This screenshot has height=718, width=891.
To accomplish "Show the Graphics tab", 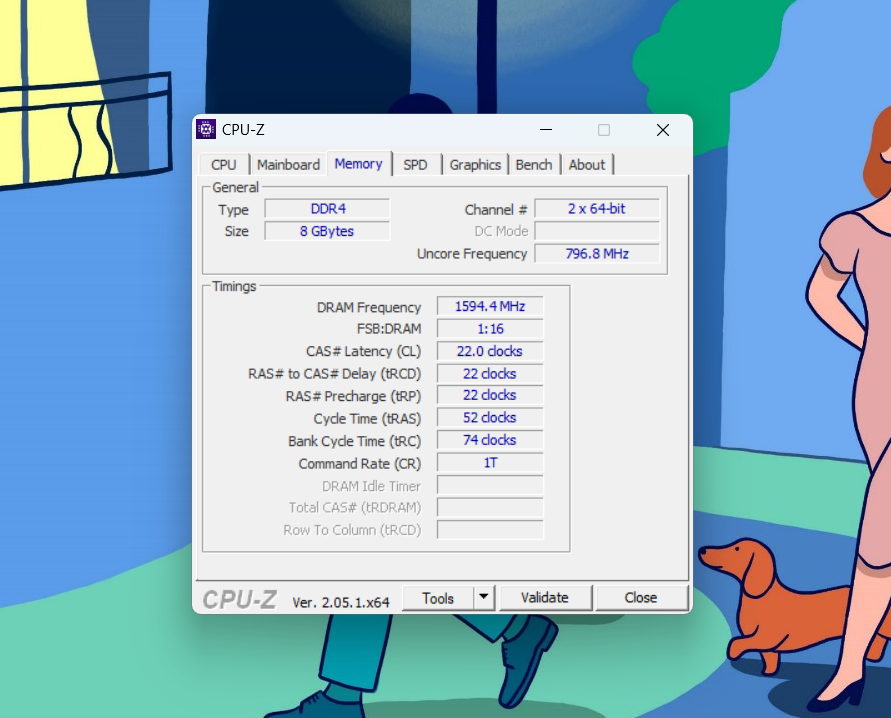I will pos(475,165).
